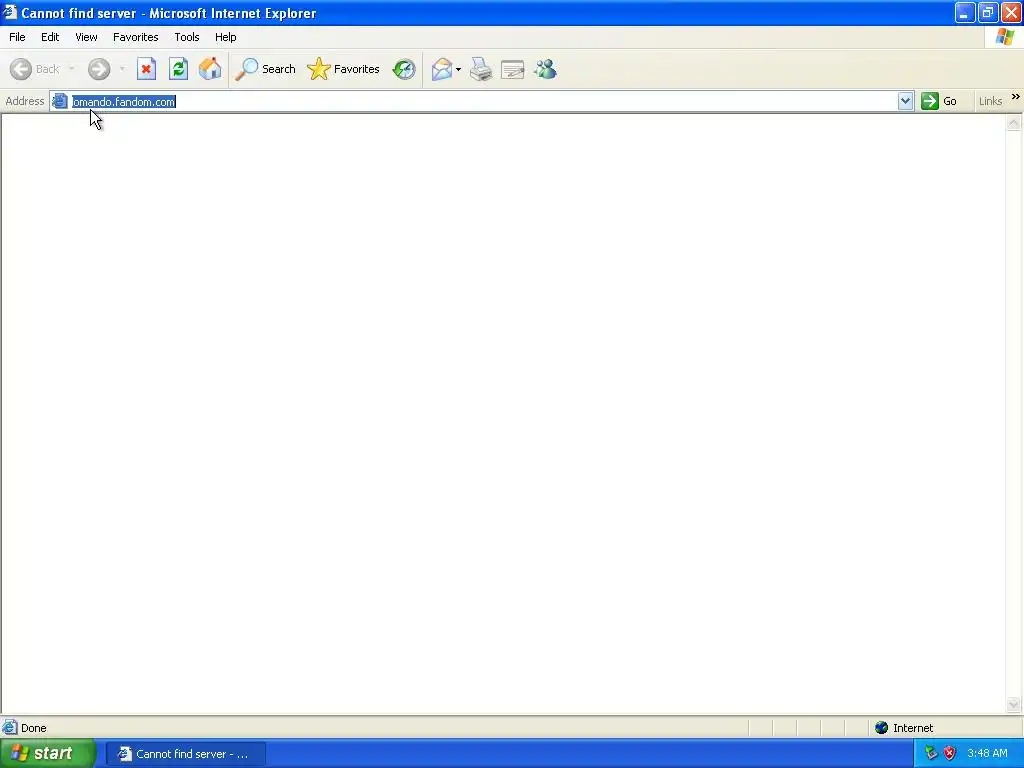Screen dimensions: 1024x768
Task: Click the Mail envelope icon
Action: point(442,69)
